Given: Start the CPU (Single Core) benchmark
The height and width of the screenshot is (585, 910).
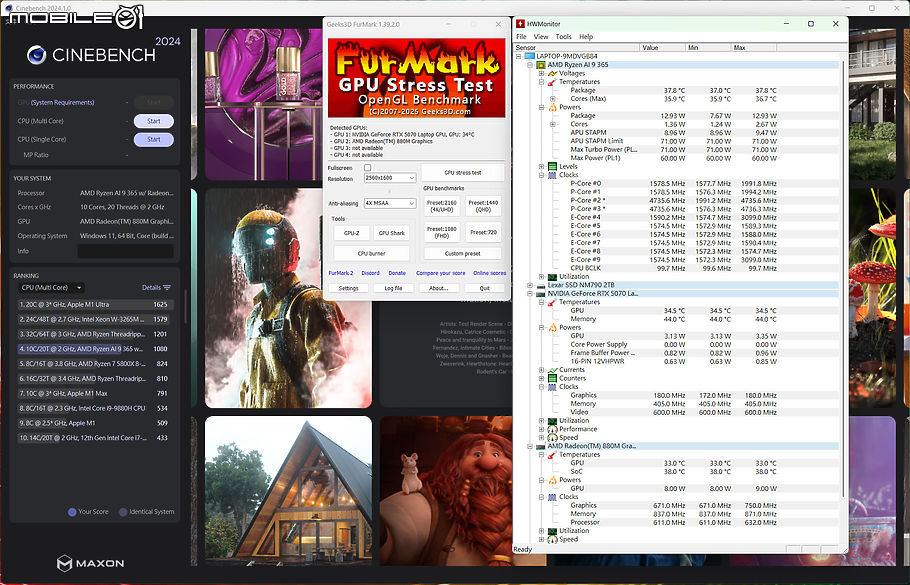Looking at the screenshot, I should [154, 139].
